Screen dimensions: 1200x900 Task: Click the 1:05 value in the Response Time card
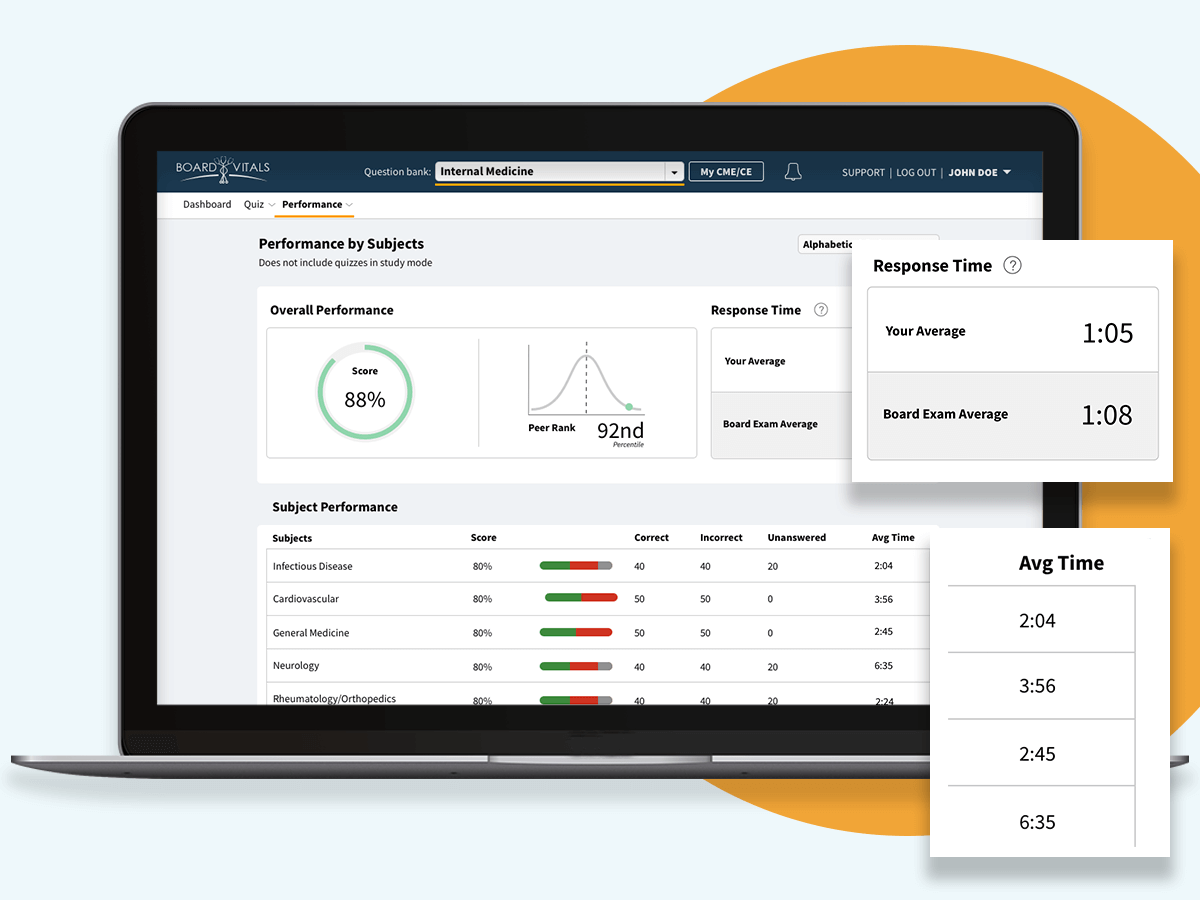coord(1108,332)
